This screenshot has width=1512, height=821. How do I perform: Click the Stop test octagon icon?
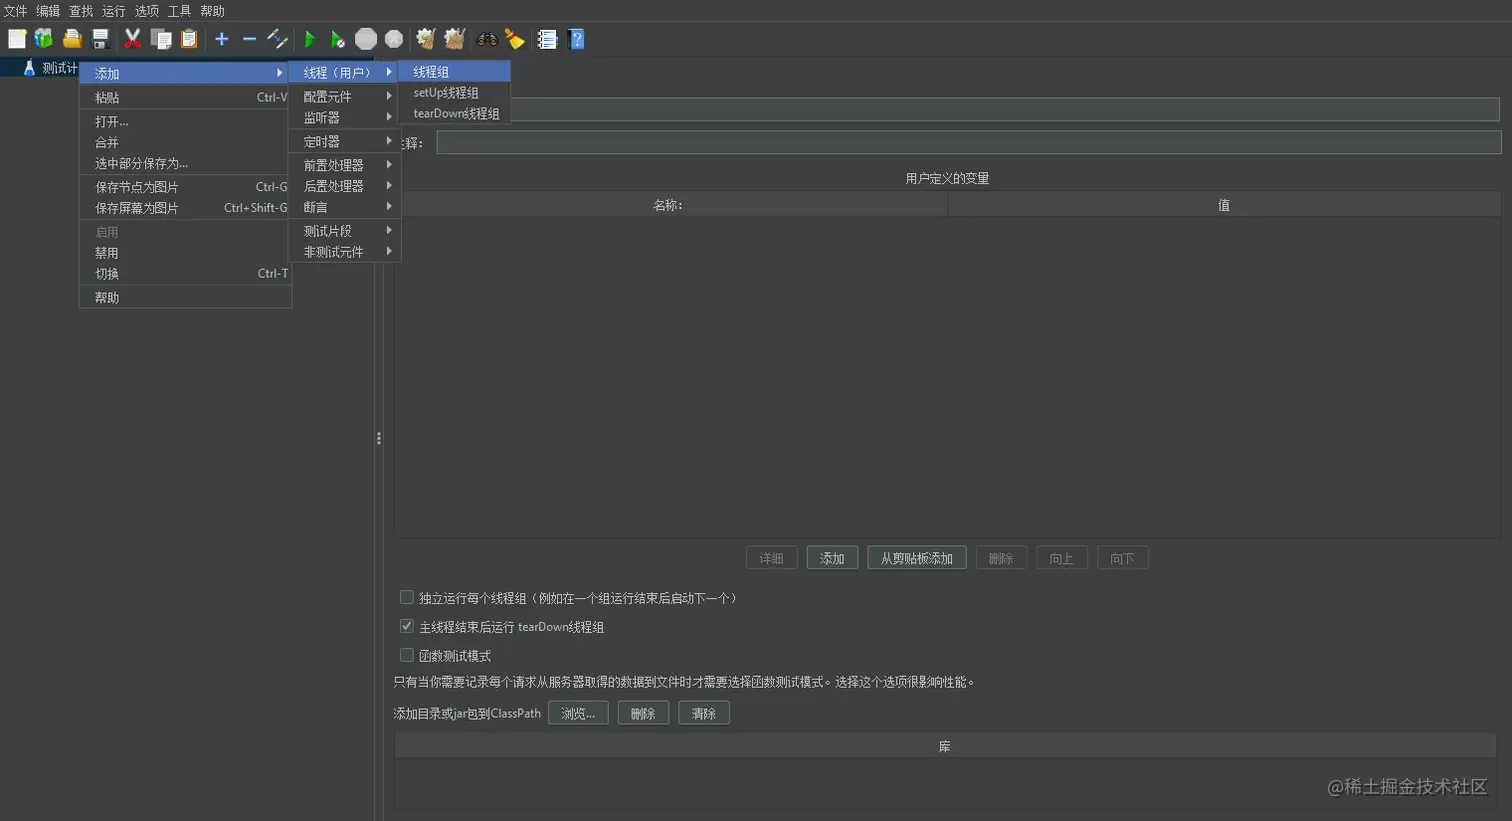[x=366, y=39]
